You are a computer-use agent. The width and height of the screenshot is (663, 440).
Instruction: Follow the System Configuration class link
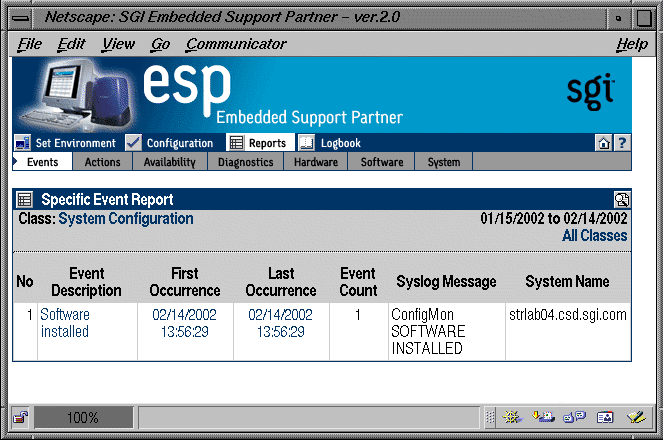pos(126,219)
